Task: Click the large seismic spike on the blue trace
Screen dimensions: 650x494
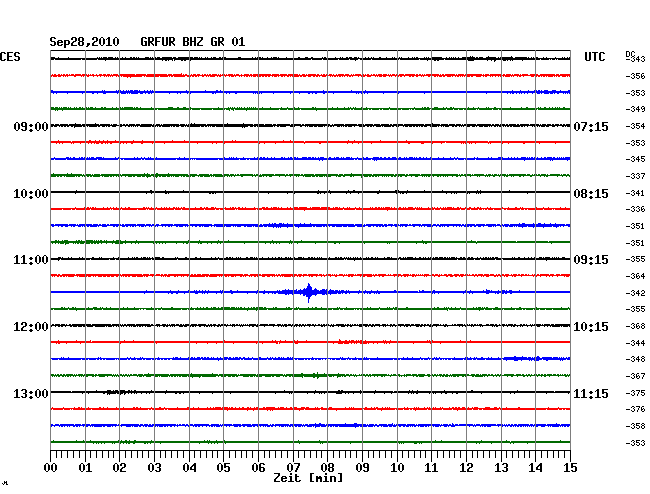Action: pos(309,293)
